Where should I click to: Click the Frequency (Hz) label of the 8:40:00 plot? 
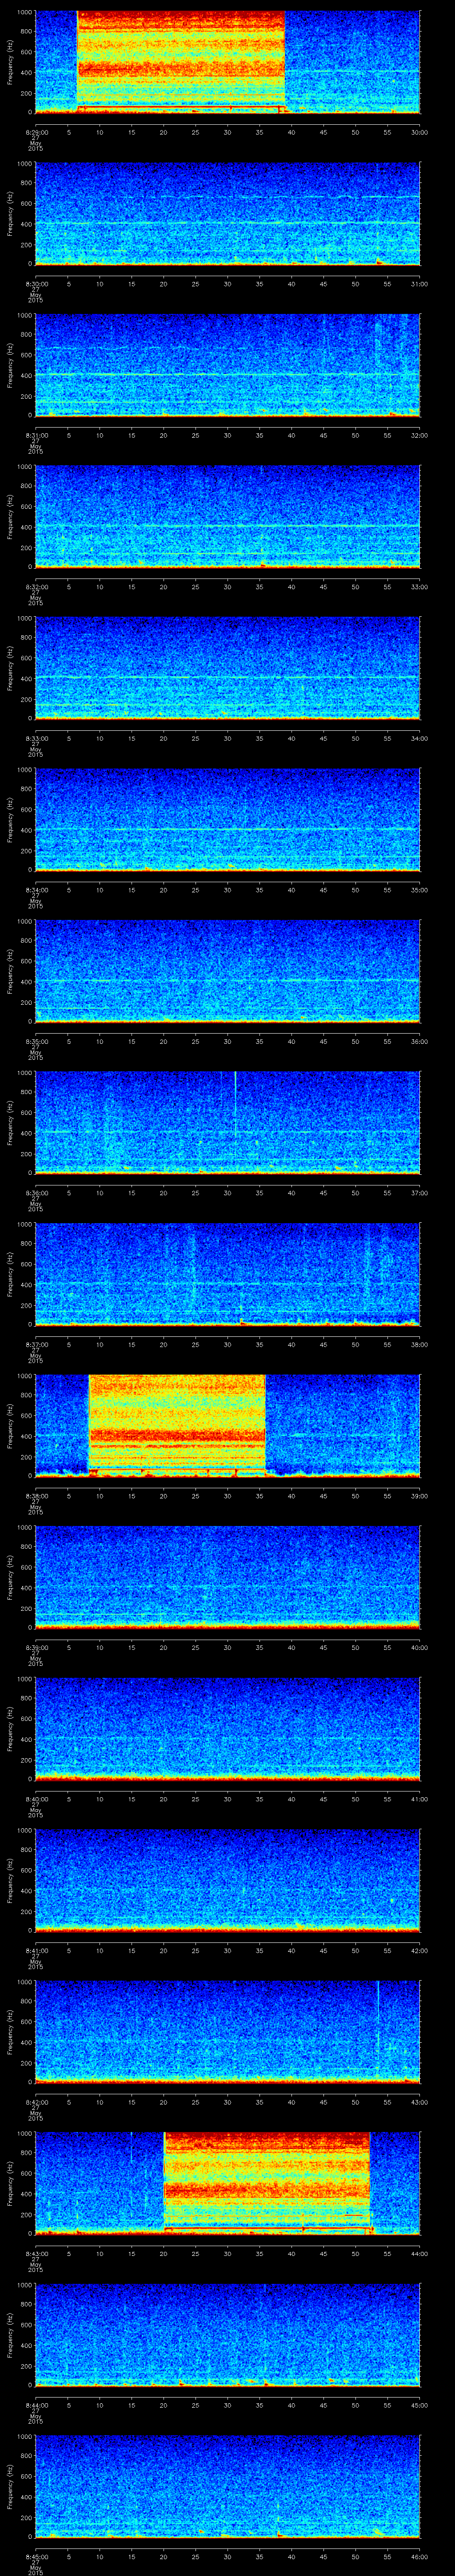coord(10,1728)
